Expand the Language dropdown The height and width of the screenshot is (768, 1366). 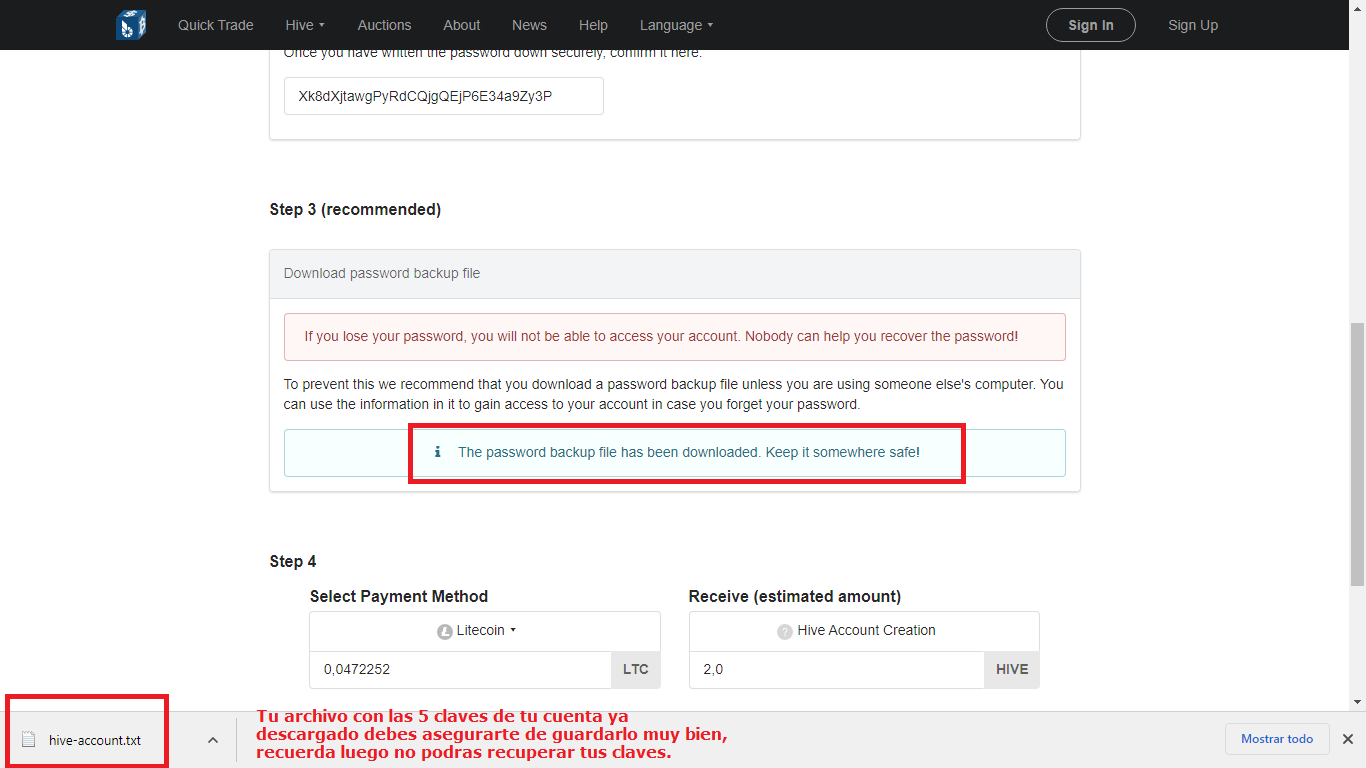(x=677, y=25)
